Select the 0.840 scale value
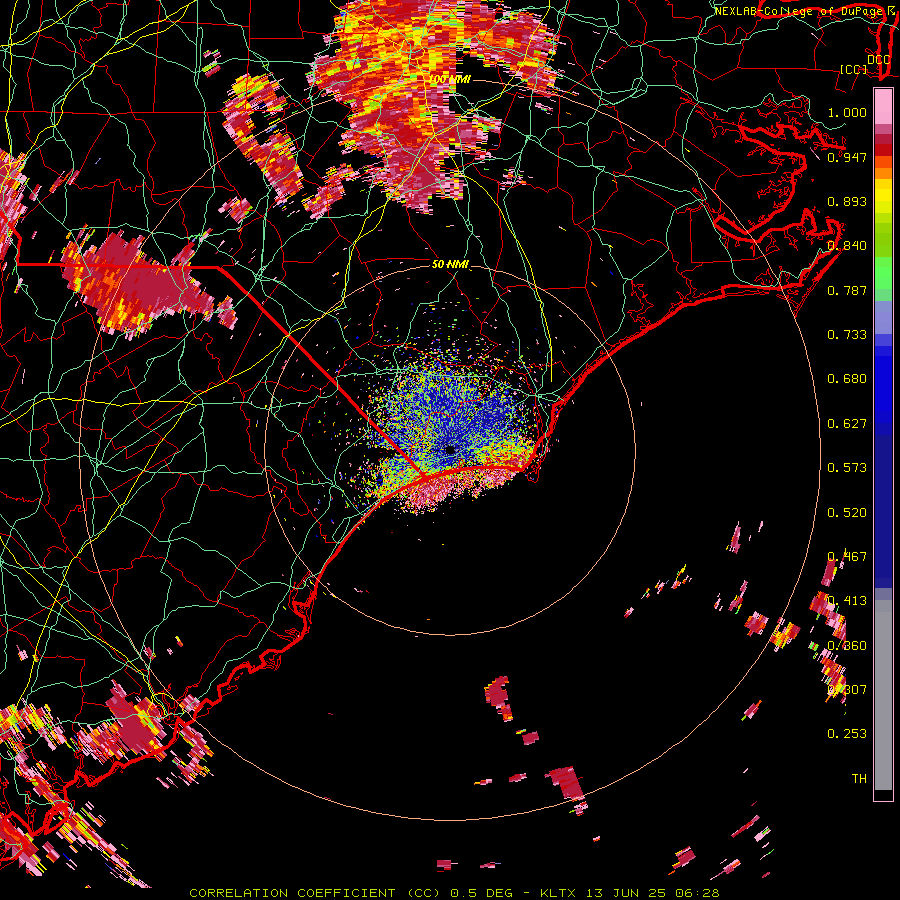Image resolution: width=900 pixels, height=900 pixels. (847, 246)
